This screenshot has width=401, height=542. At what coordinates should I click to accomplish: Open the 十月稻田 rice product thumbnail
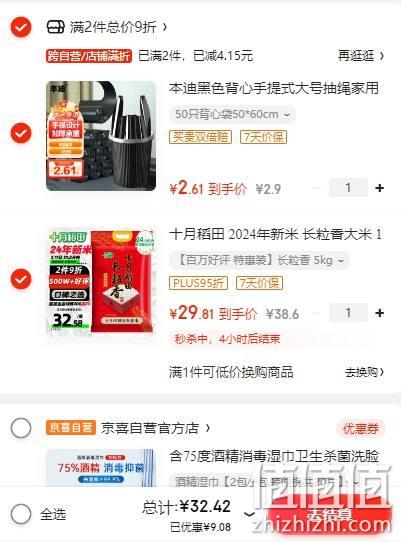tap(101, 280)
